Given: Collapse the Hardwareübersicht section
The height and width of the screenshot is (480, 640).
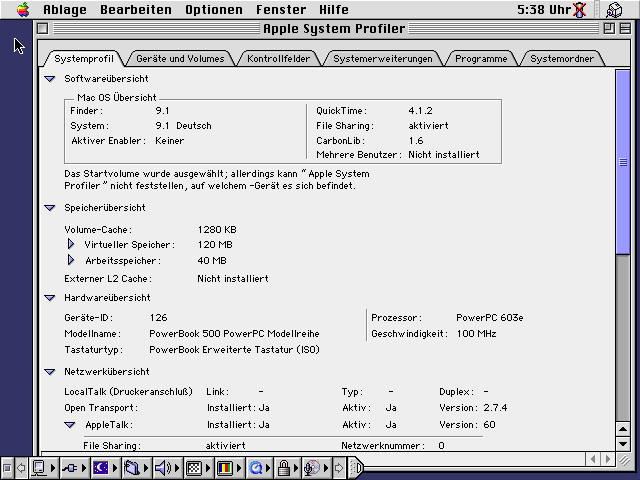Looking at the screenshot, I should [x=50, y=298].
